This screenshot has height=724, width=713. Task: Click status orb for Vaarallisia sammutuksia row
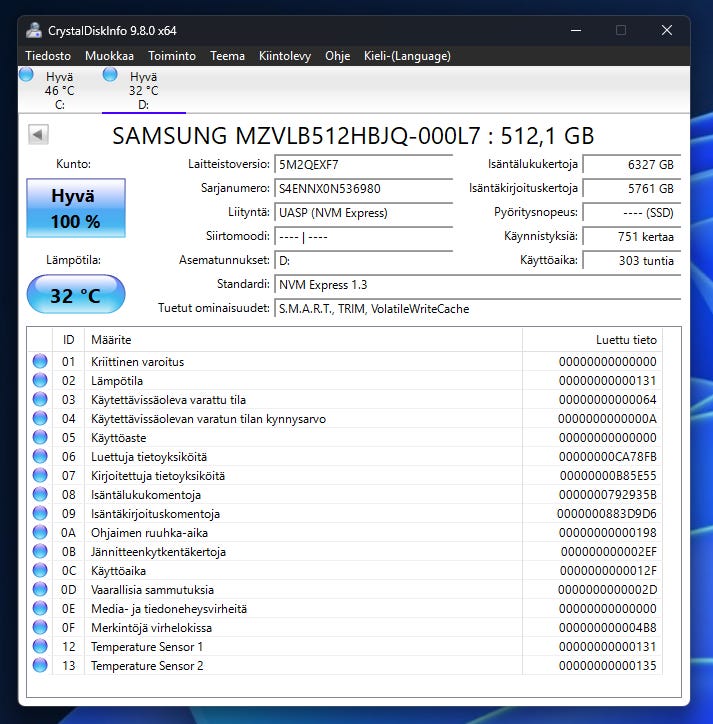click(40, 590)
